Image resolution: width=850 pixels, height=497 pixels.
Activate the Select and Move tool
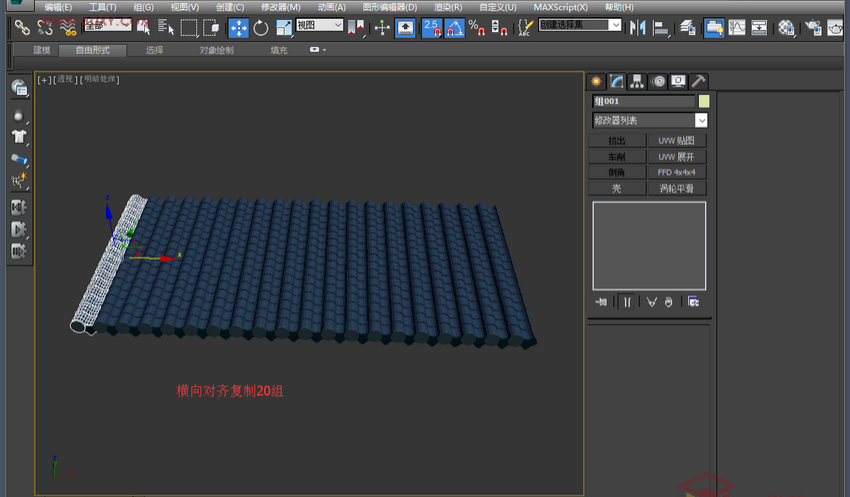239,28
